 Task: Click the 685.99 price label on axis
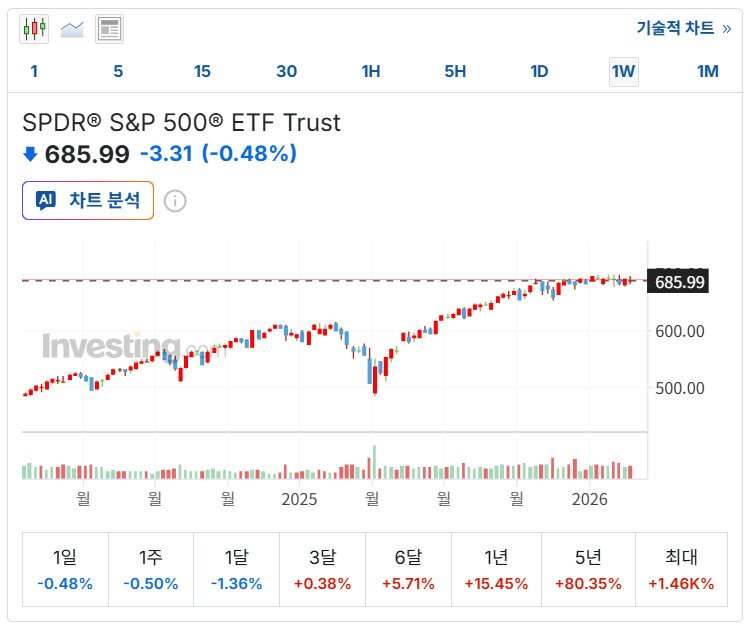[x=678, y=282]
